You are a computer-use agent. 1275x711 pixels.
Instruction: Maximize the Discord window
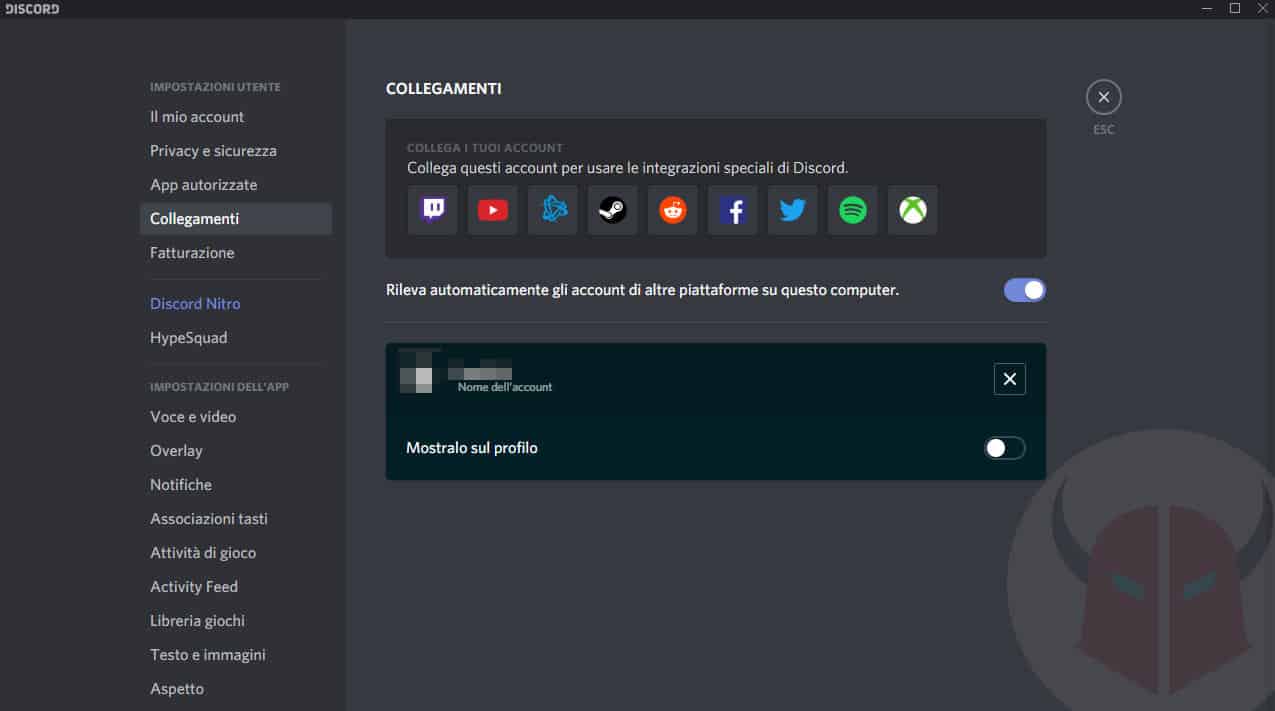point(1235,8)
